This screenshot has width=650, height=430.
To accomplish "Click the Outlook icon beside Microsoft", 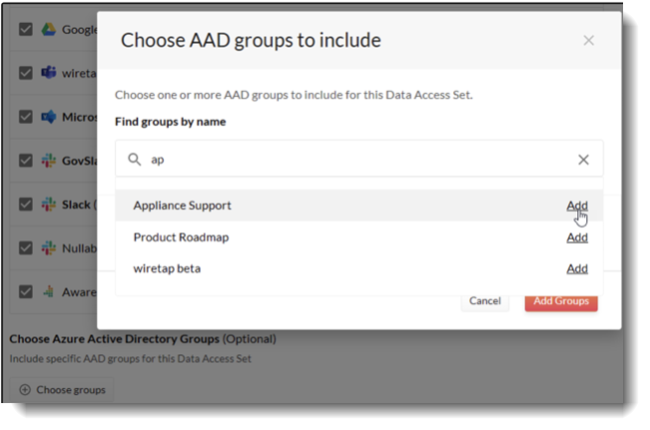I will point(47,117).
